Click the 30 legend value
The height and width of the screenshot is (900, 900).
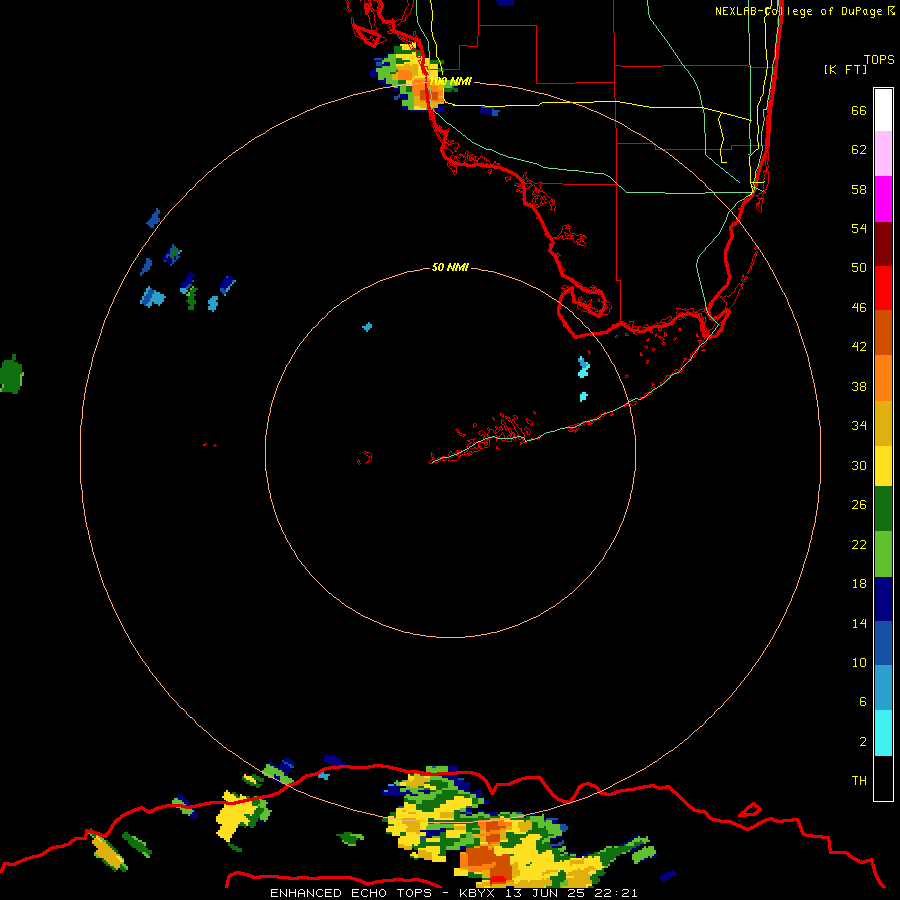[859, 465]
